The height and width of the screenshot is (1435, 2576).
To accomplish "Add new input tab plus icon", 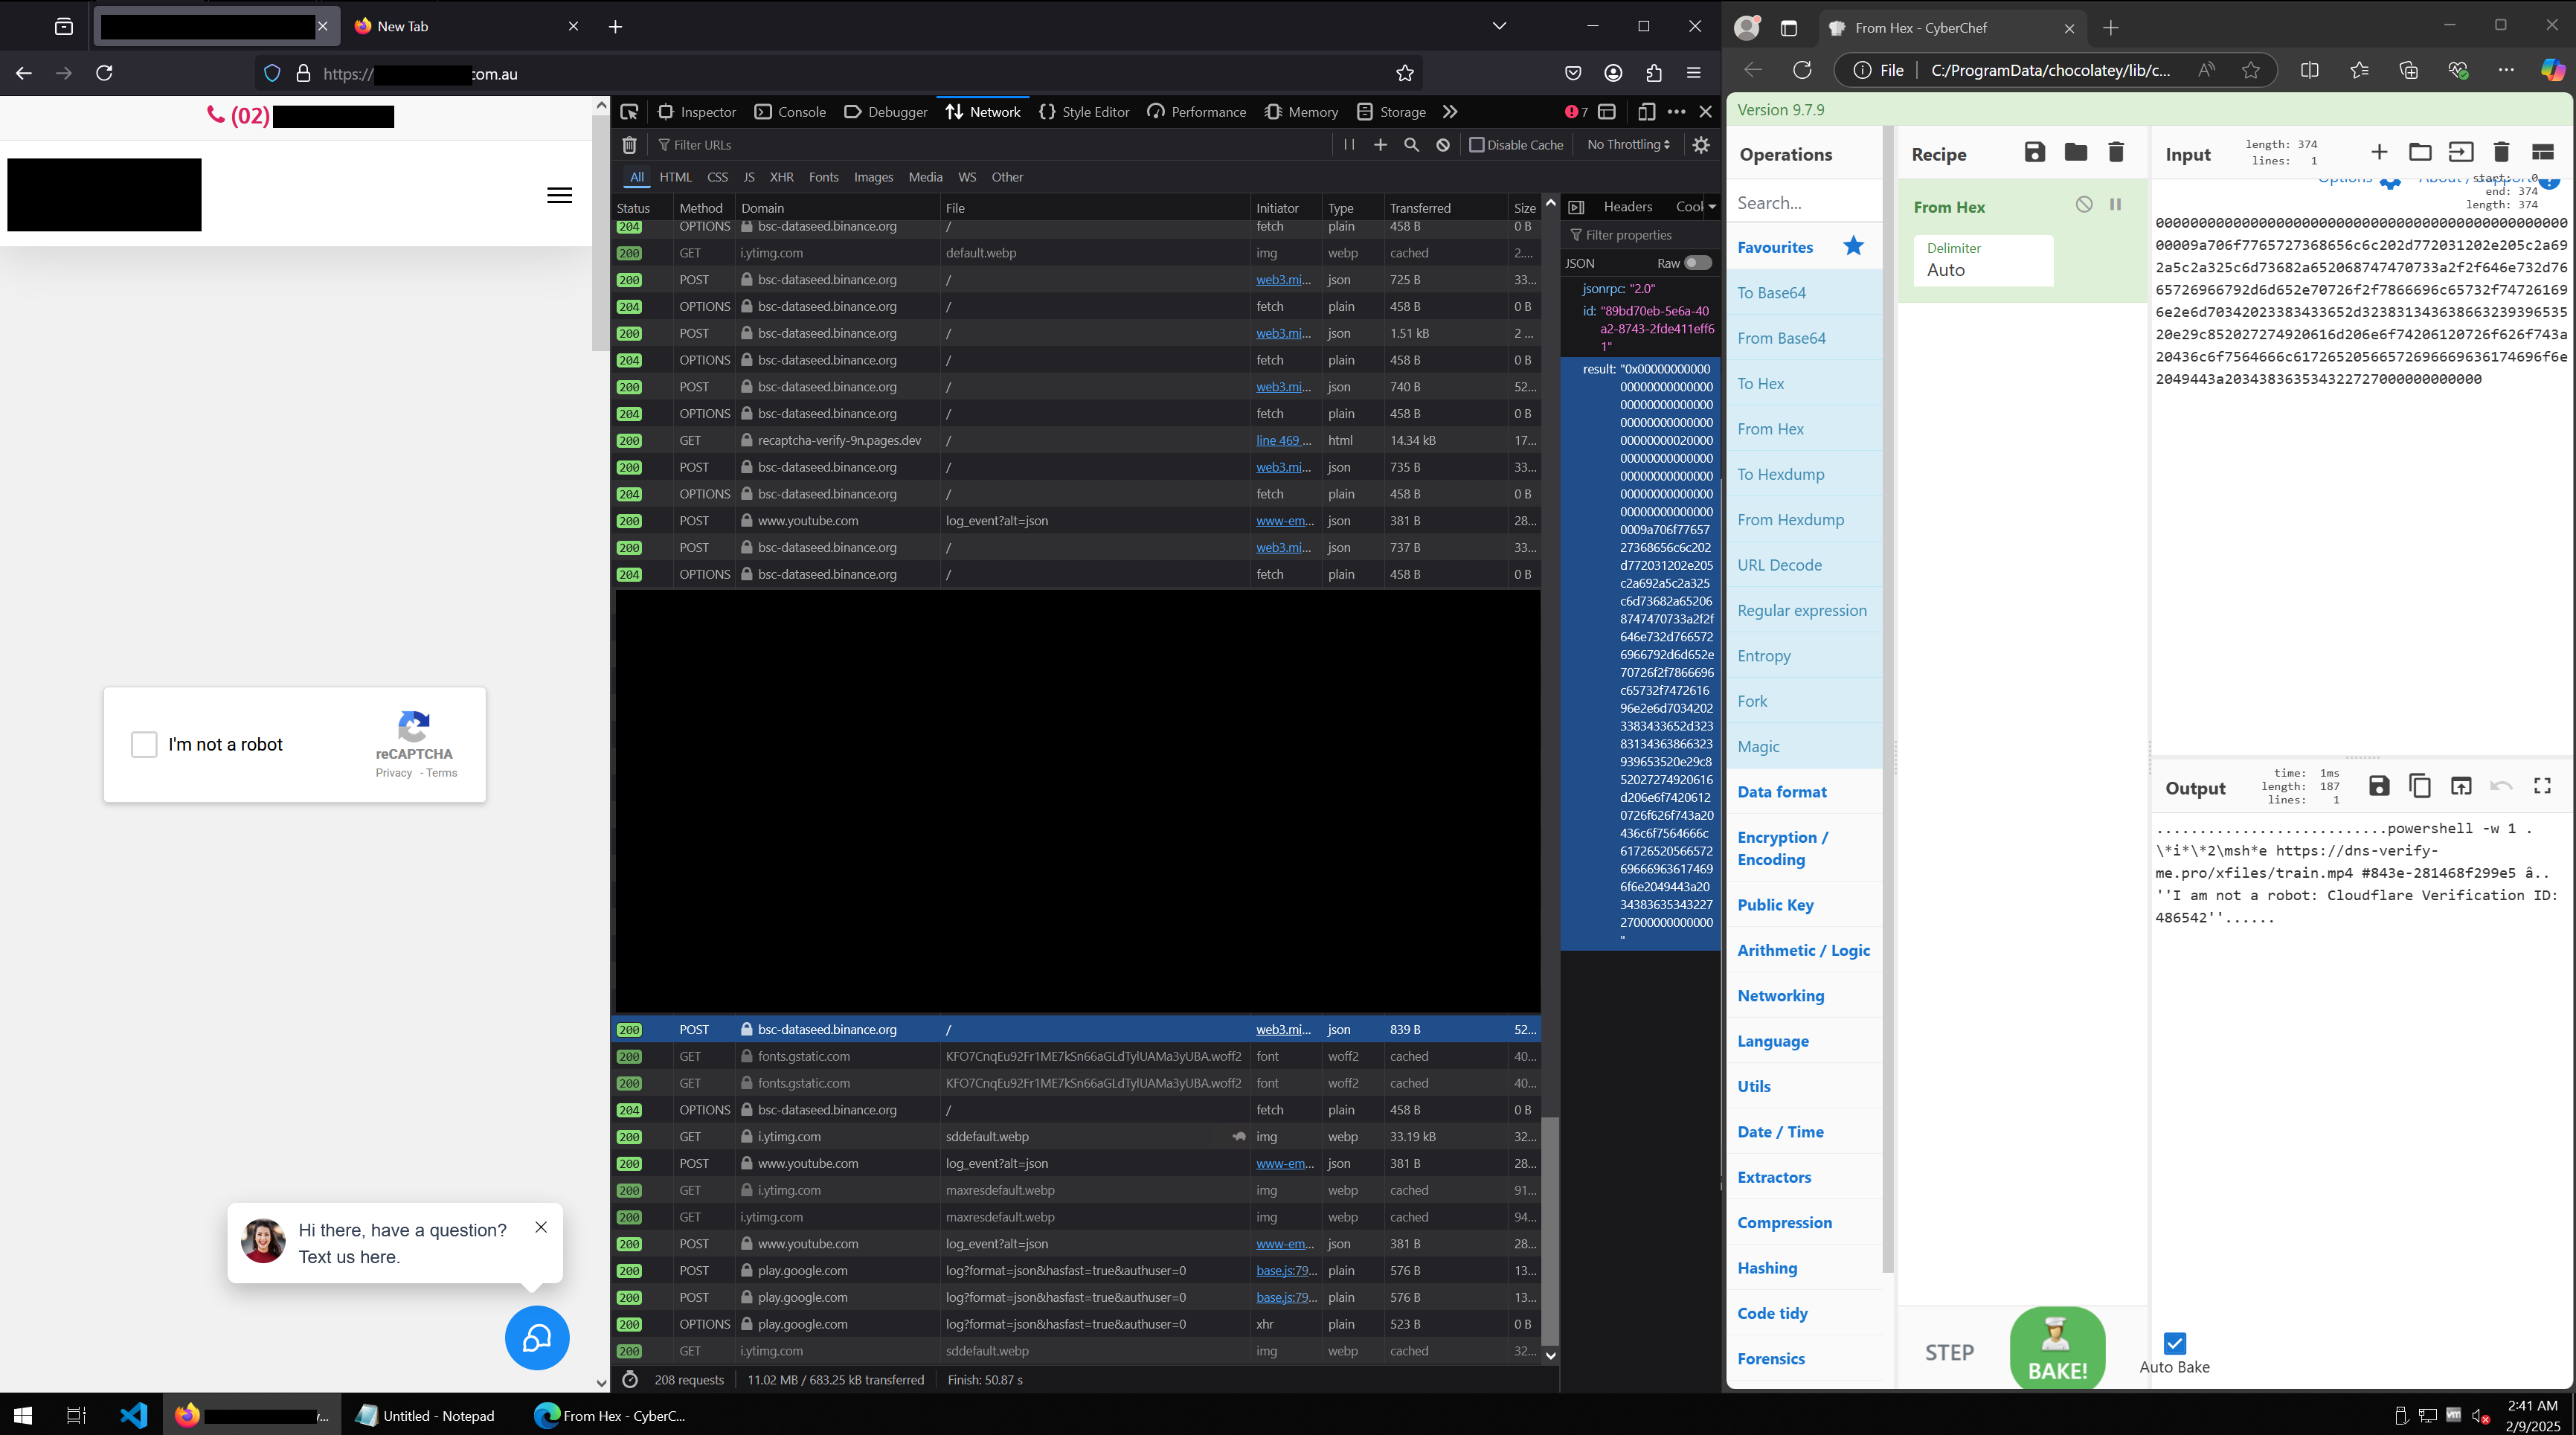I will pos(2379,152).
